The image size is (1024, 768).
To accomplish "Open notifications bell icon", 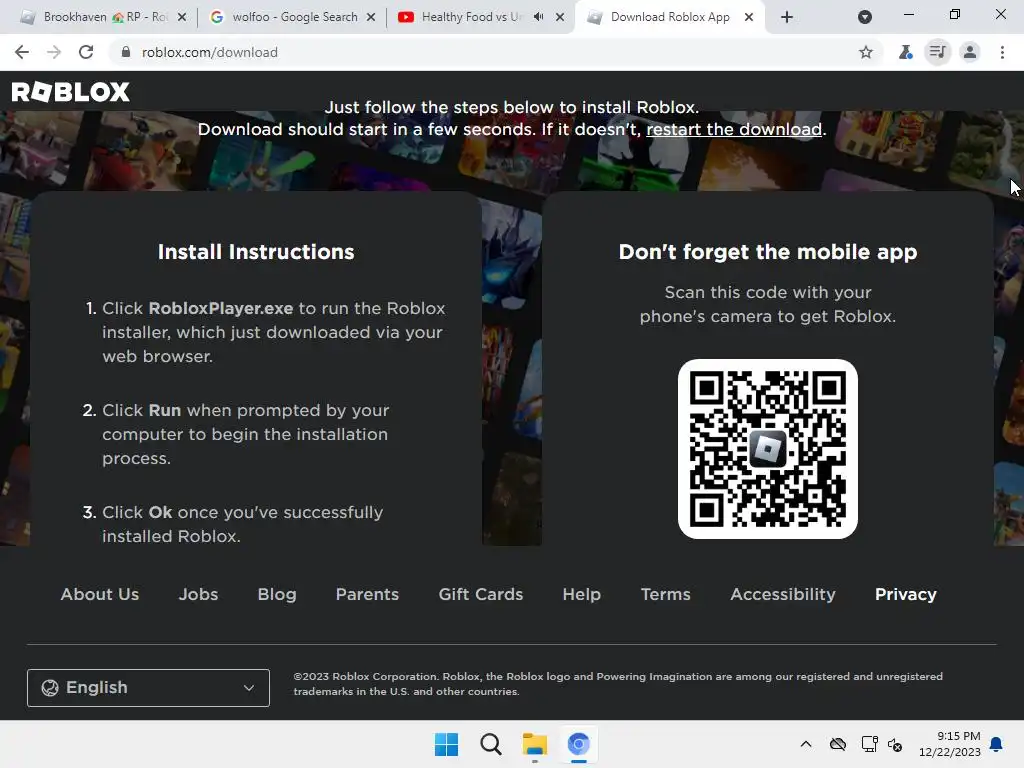I will pyautogui.click(x=996, y=744).
